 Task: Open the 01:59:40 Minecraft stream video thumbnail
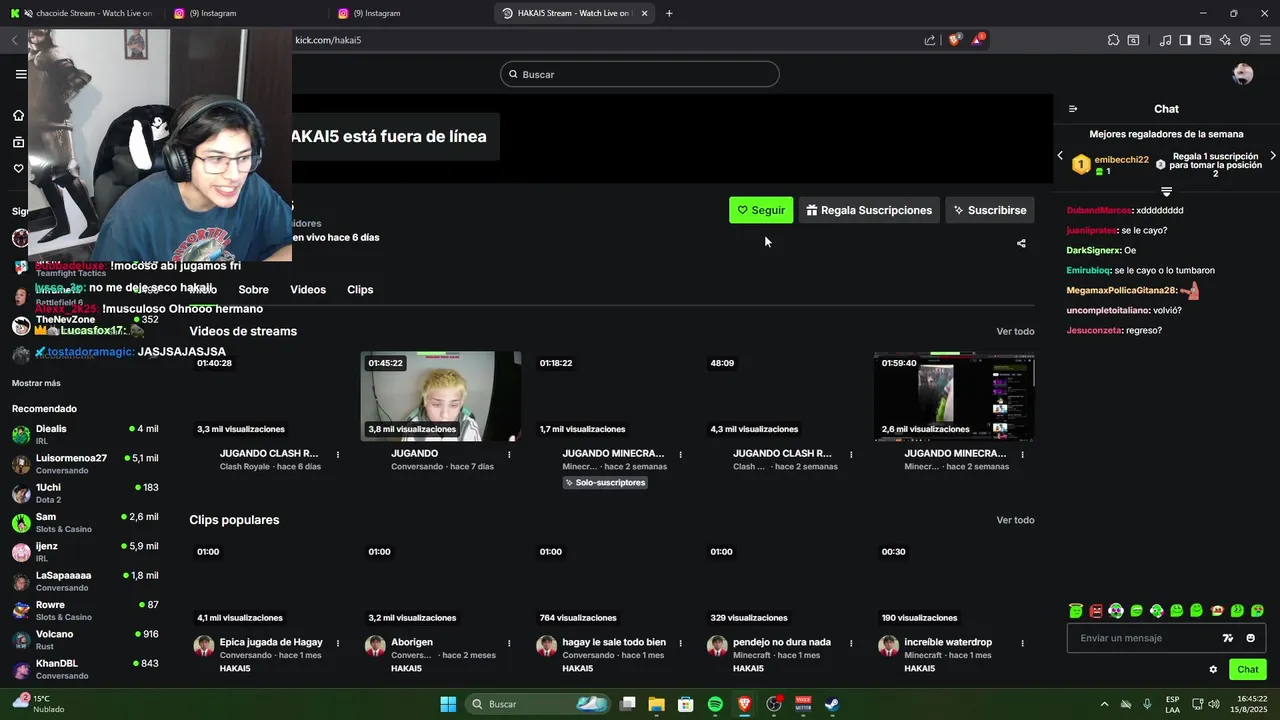click(954, 396)
